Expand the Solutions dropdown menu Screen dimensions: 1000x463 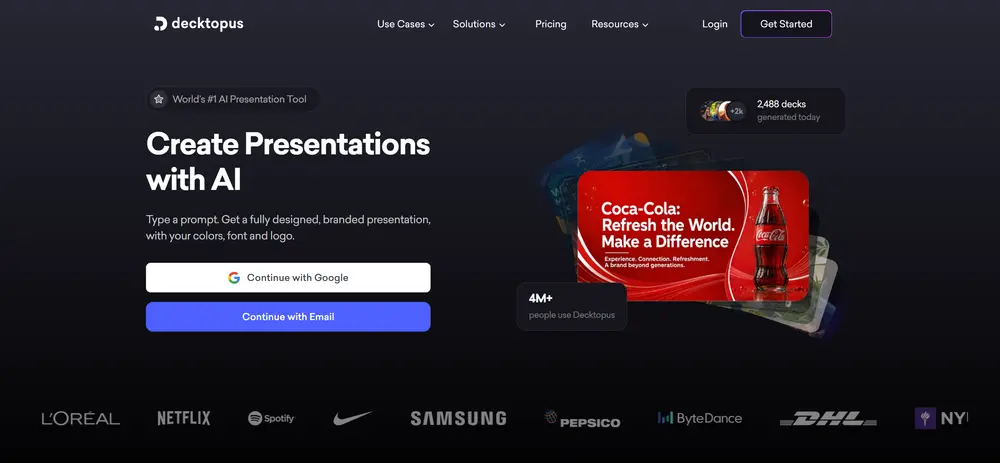point(479,24)
